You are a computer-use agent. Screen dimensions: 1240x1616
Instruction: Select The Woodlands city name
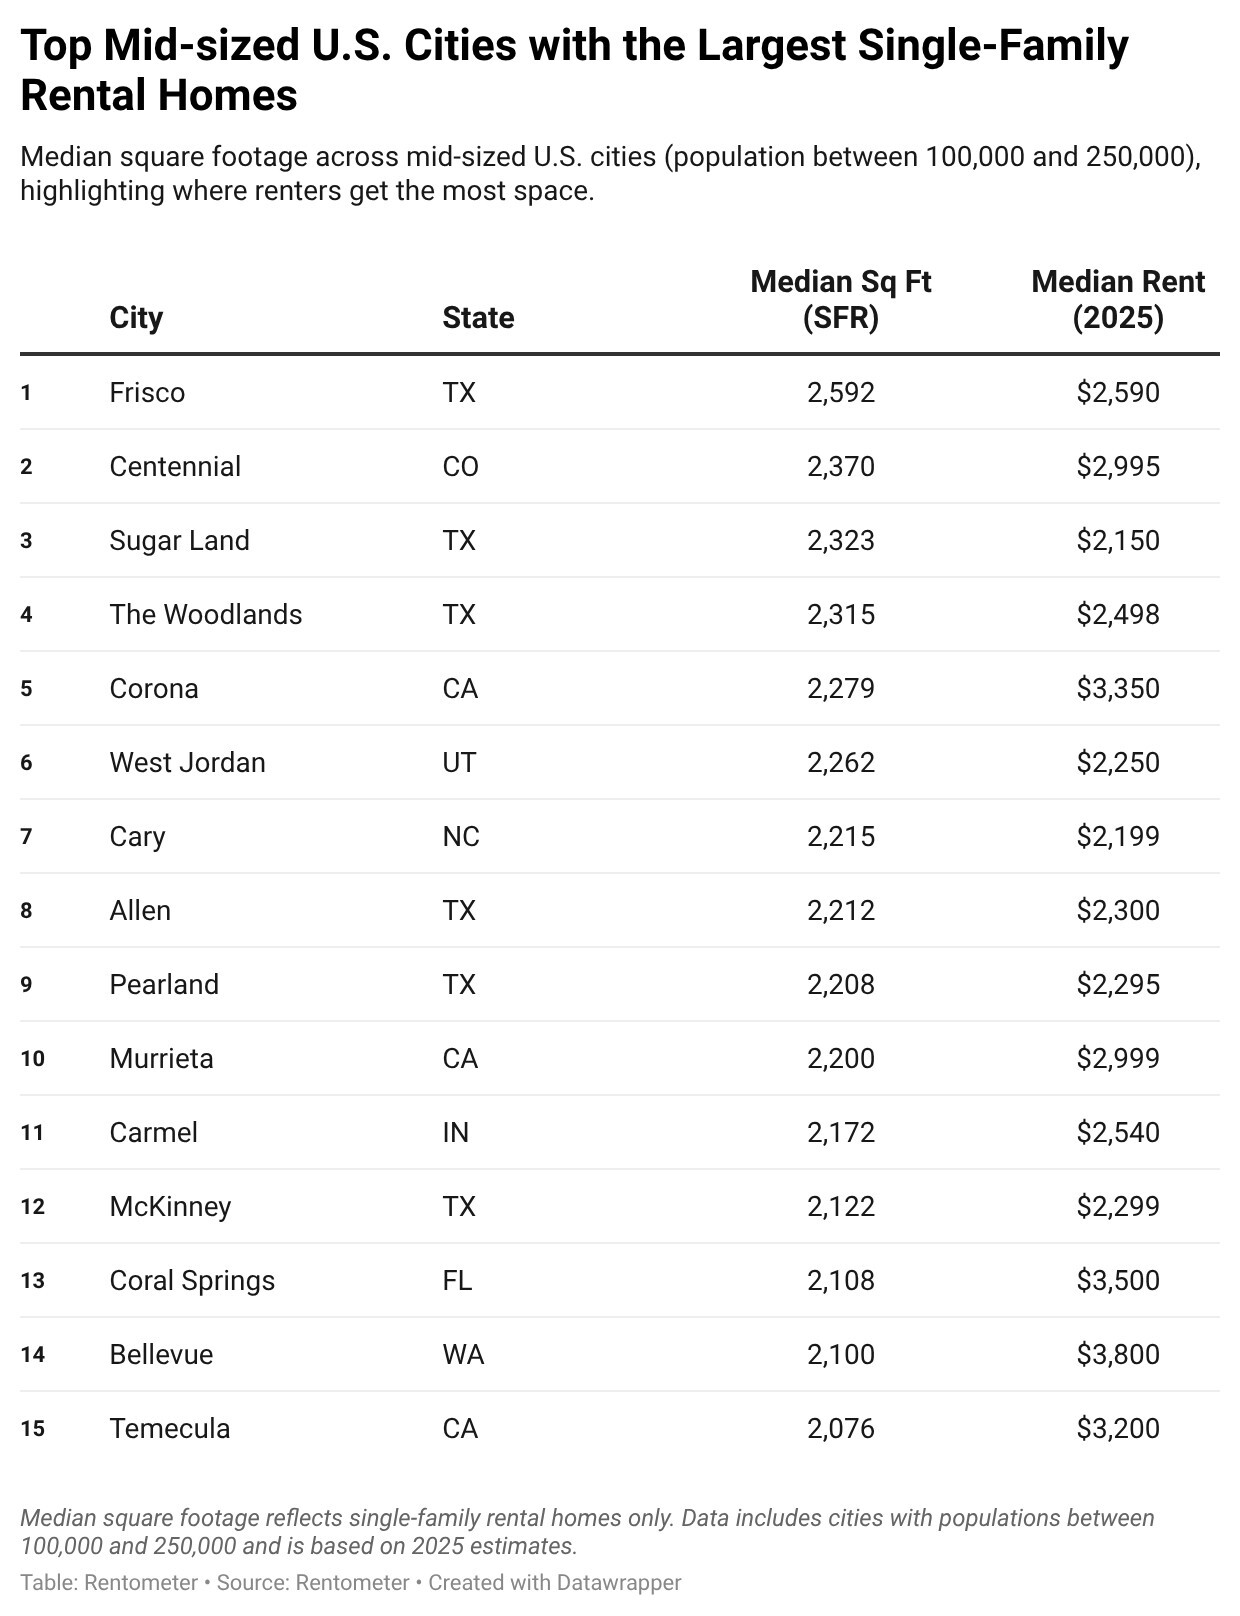pos(206,614)
